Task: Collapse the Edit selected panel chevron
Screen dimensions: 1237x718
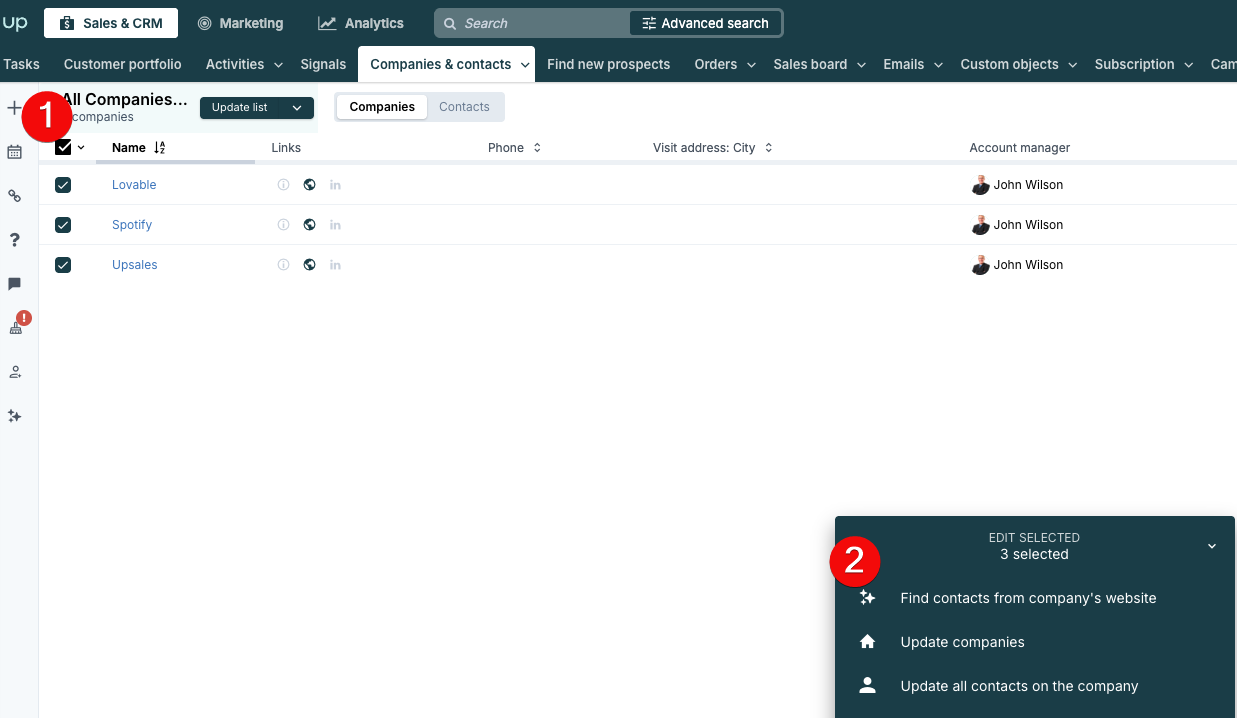Action: coord(1212,546)
